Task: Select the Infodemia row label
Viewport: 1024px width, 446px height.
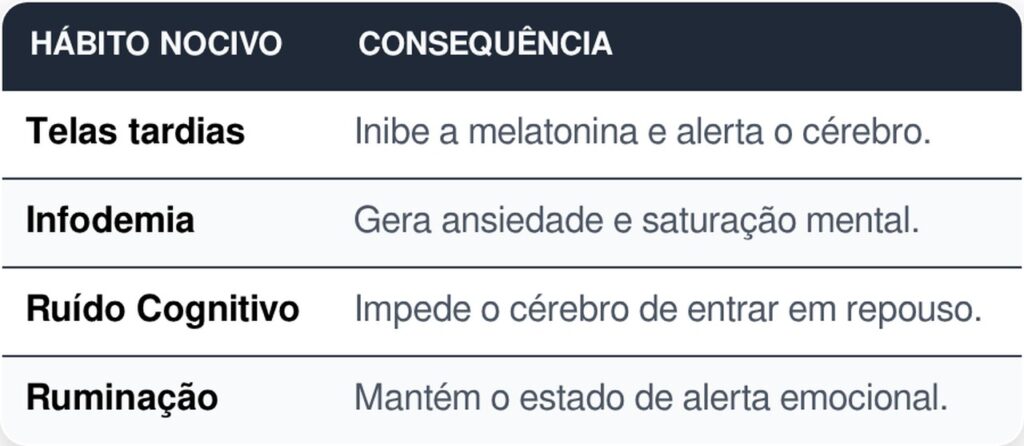Action: pos(110,220)
